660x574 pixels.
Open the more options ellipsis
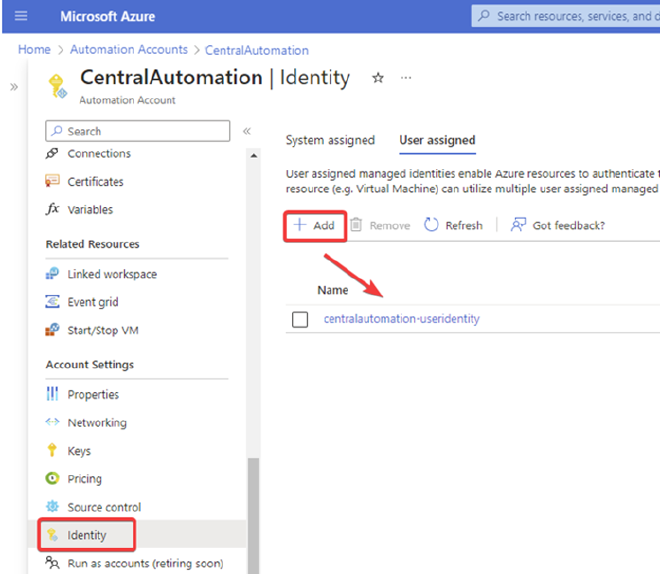pyautogui.click(x=406, y=78)
